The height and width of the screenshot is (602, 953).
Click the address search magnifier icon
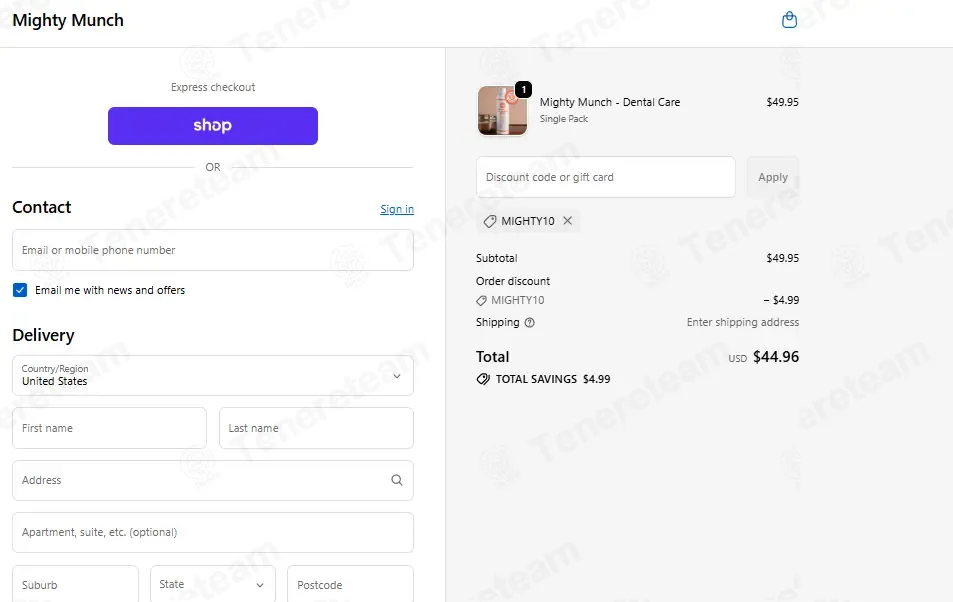[x=397, y=480]
